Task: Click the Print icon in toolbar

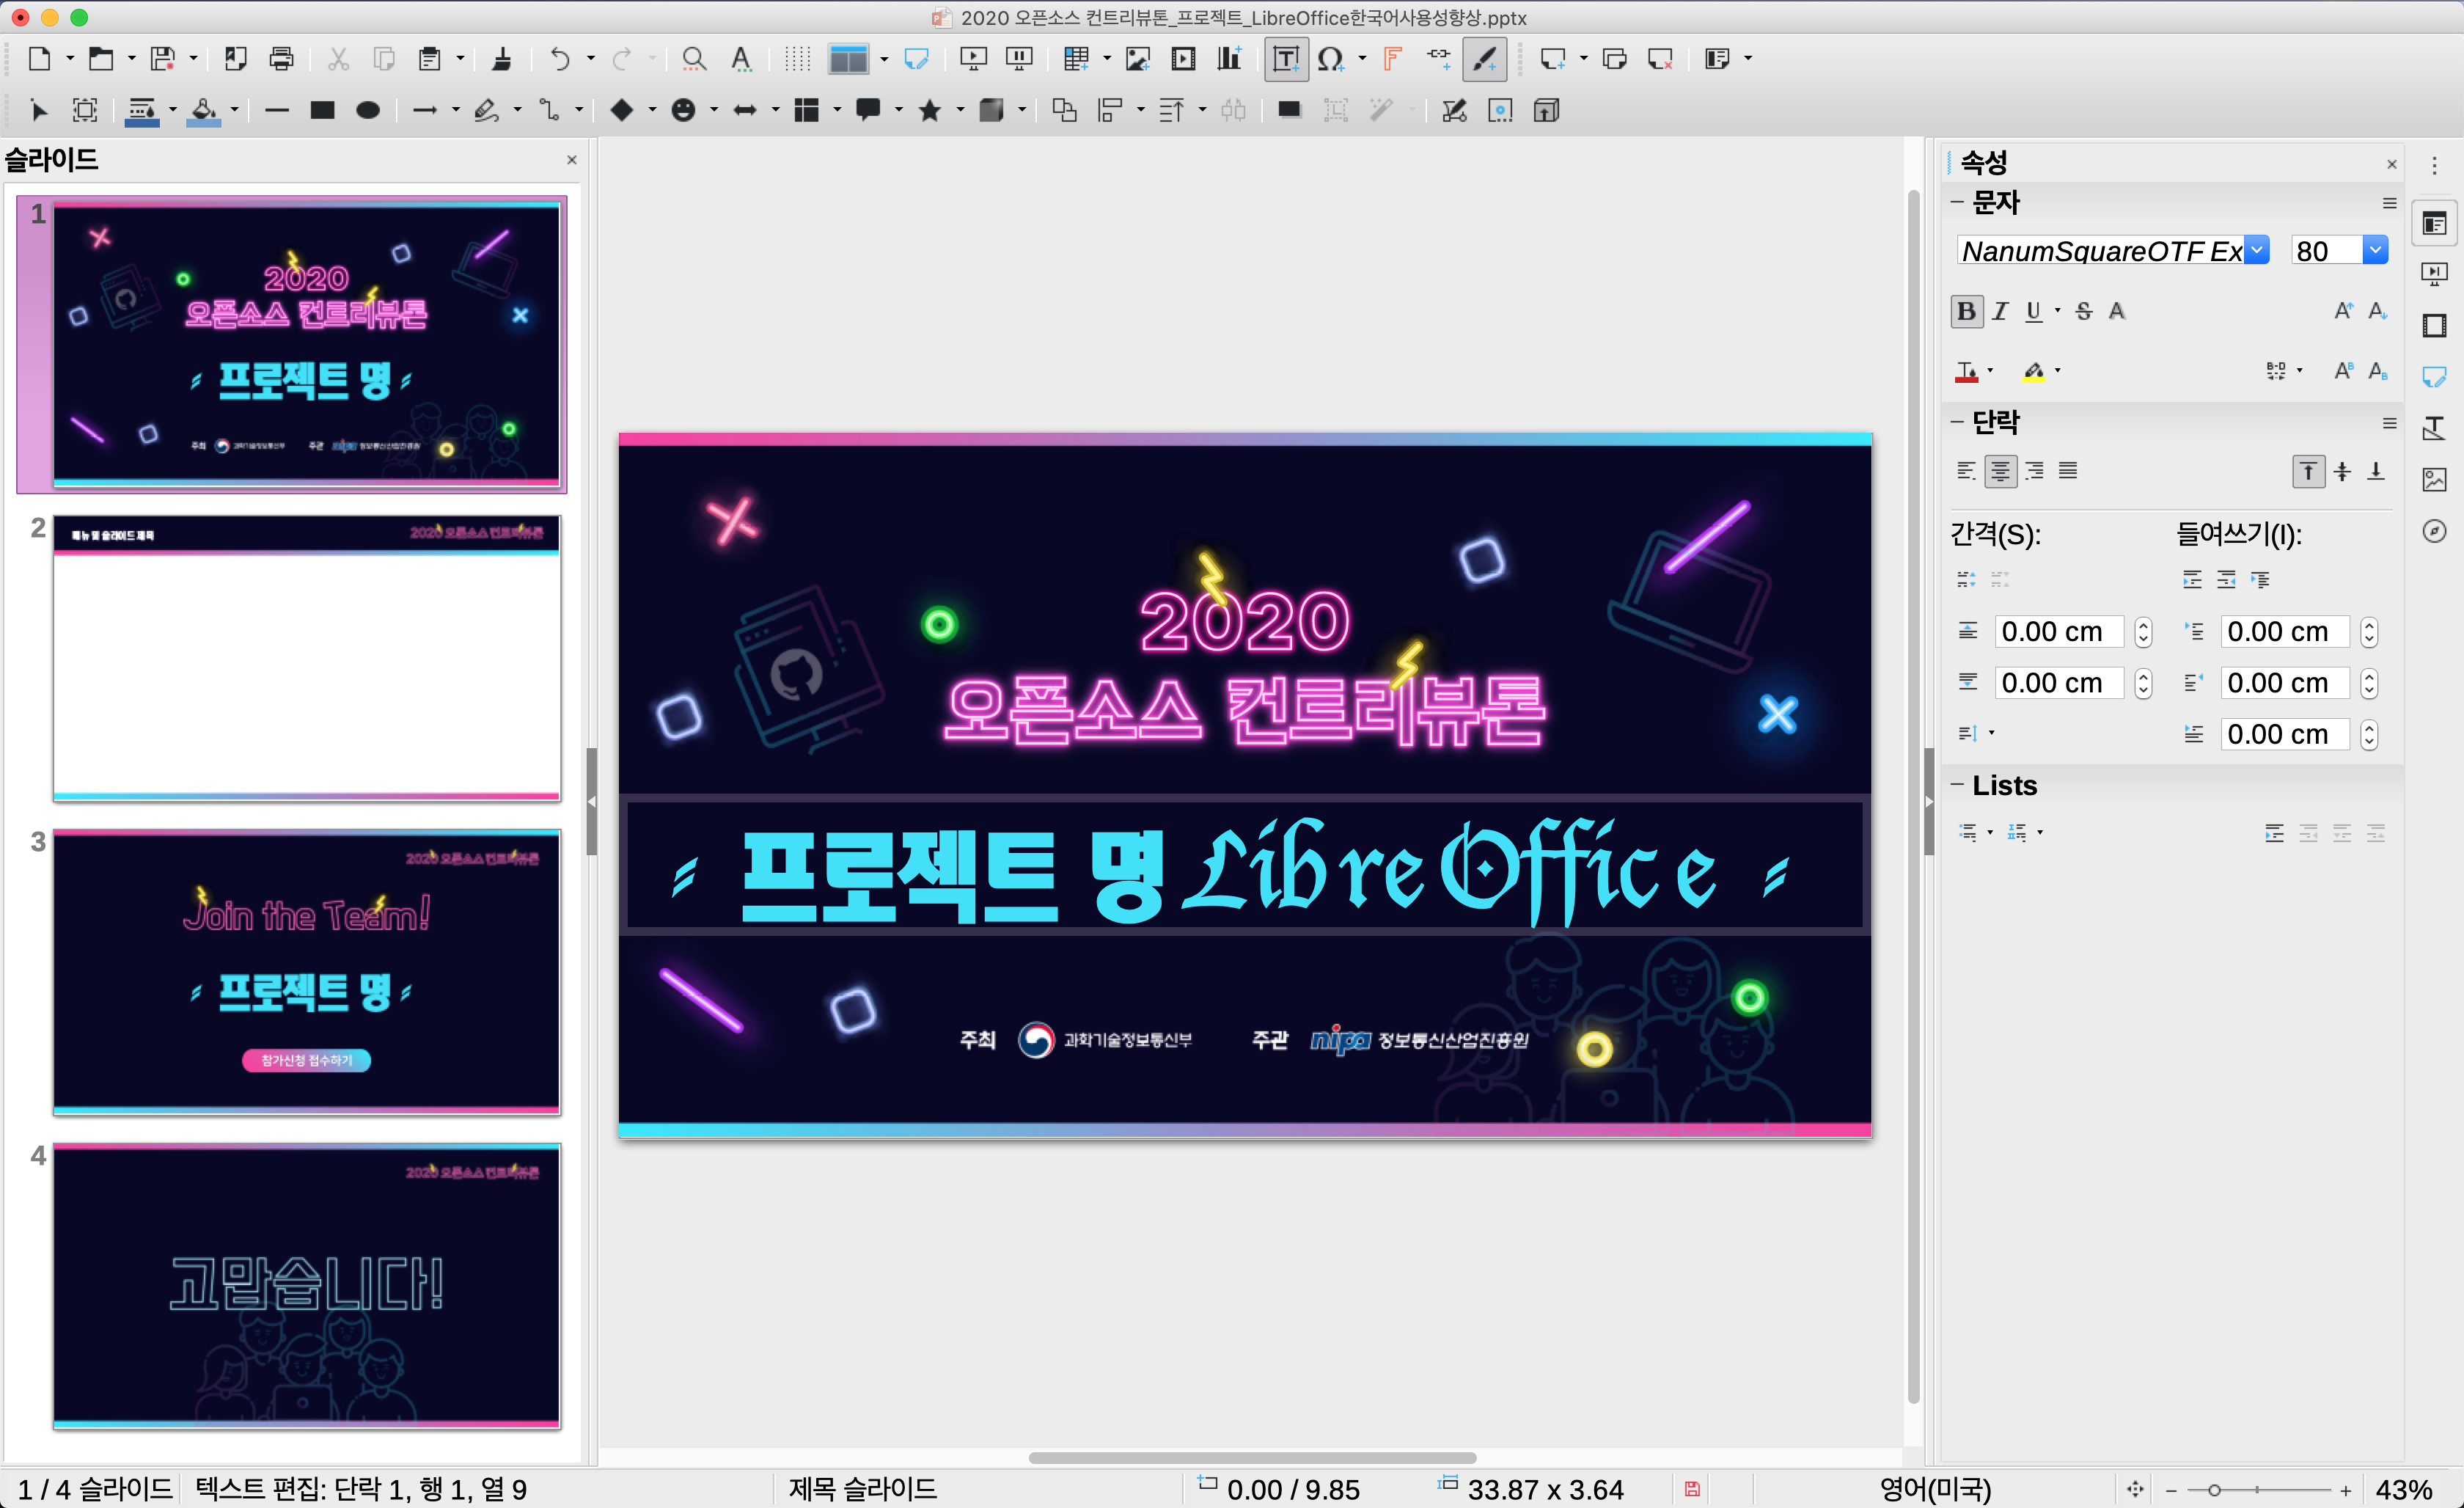Action: 282,59
